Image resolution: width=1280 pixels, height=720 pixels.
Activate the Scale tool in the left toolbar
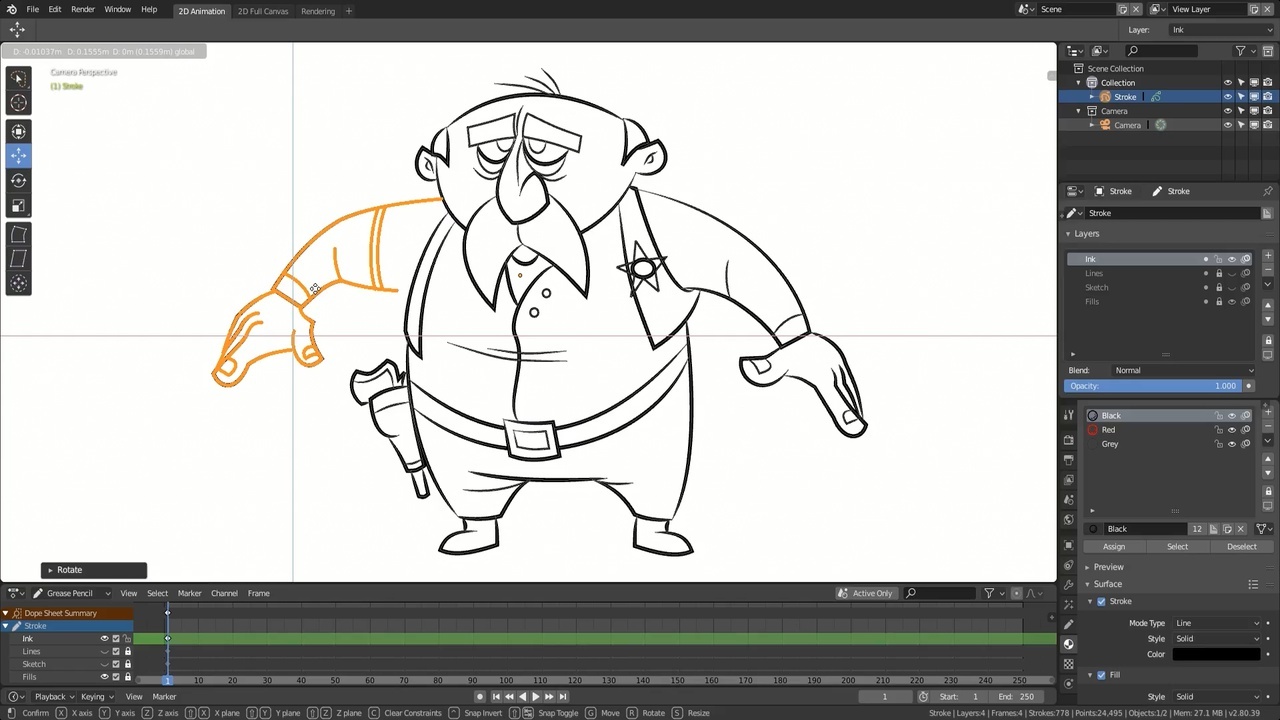[x=18, y=206]
